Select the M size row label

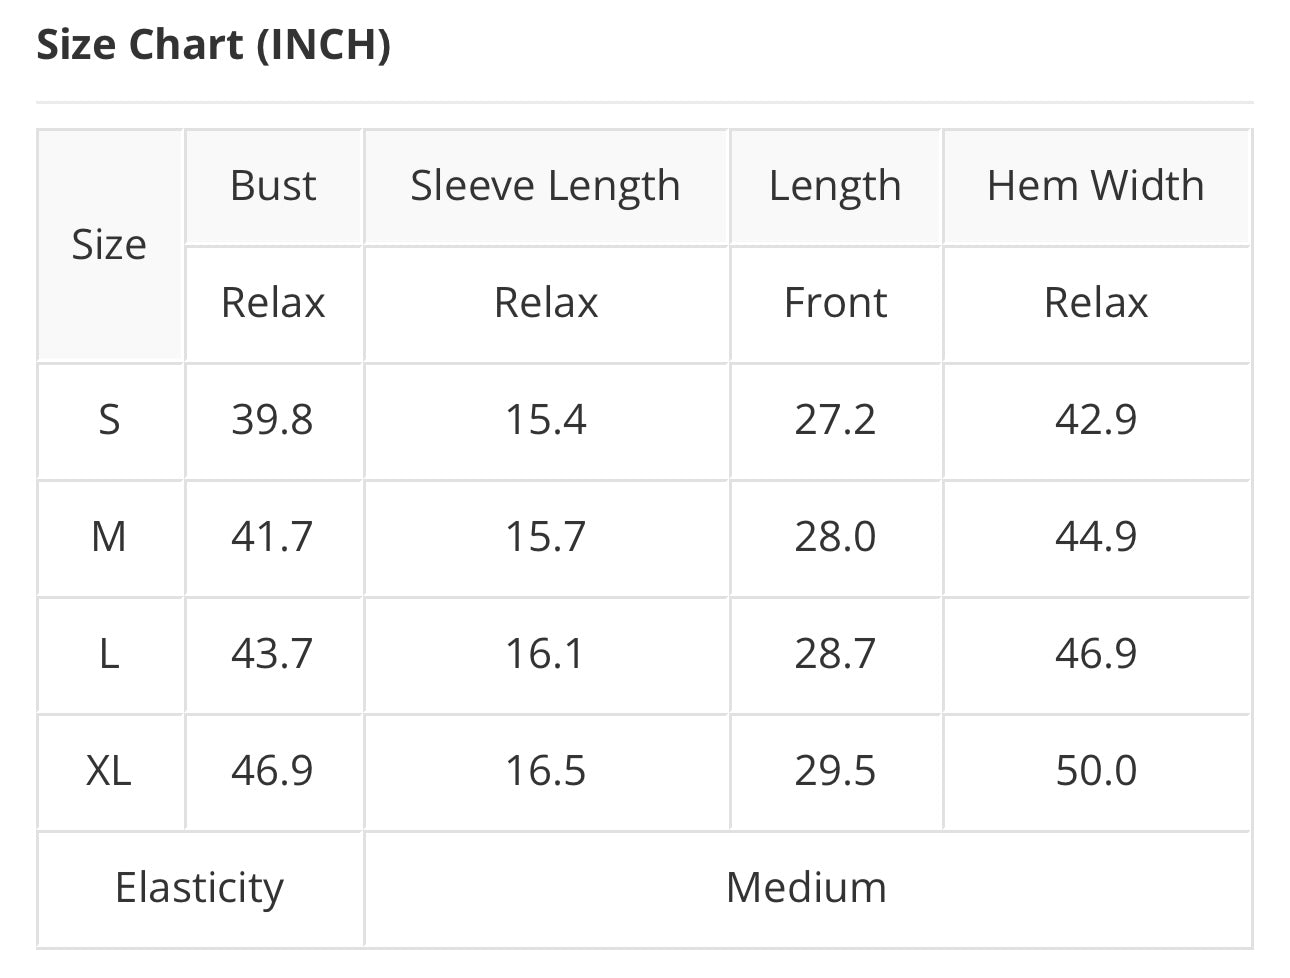click(x=109, y=537)
